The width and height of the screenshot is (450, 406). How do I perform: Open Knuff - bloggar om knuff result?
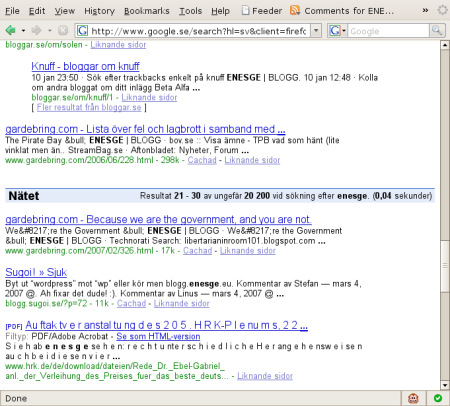[85, 66]
